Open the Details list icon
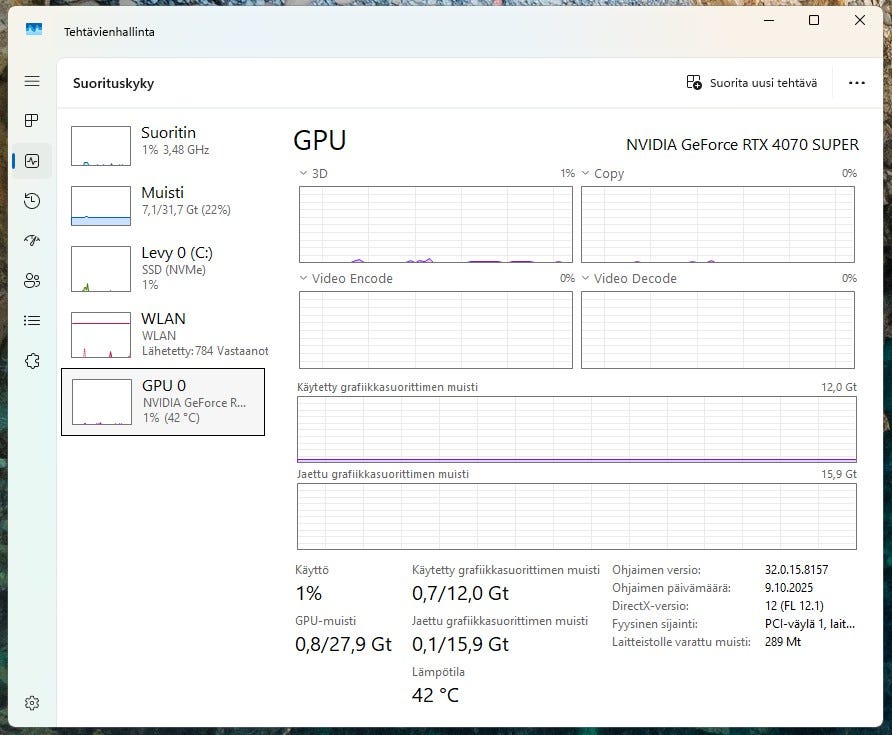This screenshot has height=735, width=892. coord(32,321)
